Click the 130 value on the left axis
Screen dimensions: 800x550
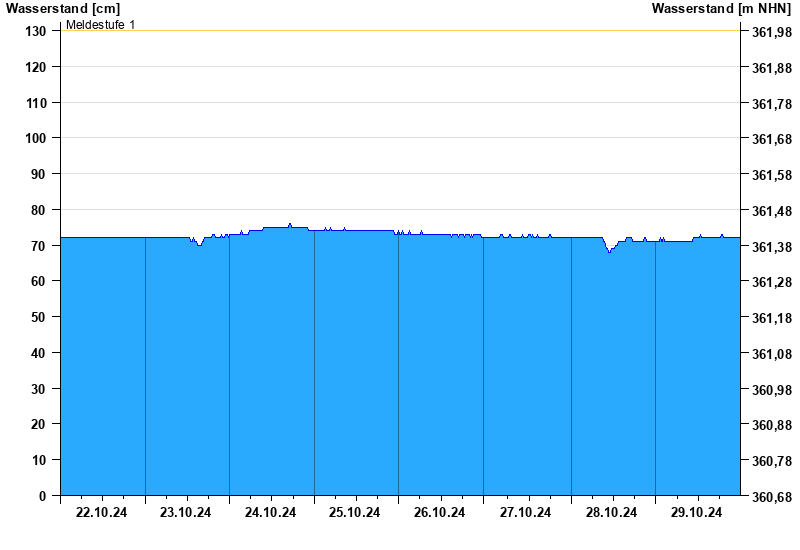(36, 31)
